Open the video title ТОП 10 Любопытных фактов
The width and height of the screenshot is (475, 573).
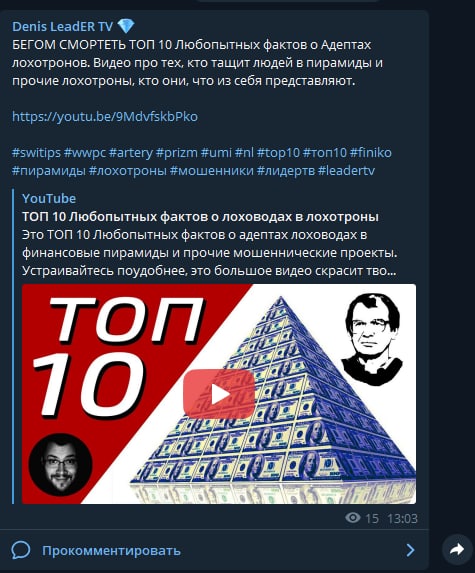tap(200, 217)
